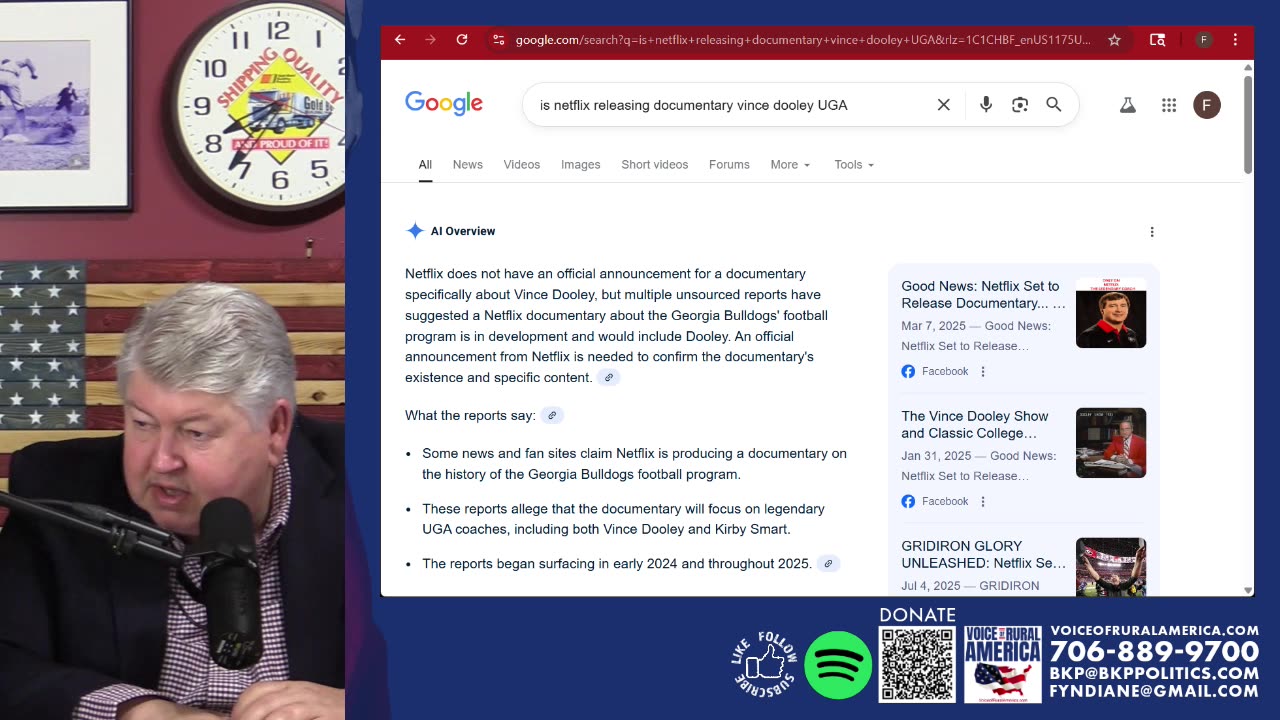Click the Like Follow Subscribe thumbs-up badge
This screenshot has height=720, width=1280.
pyautogui.click(x=765, y=664)
